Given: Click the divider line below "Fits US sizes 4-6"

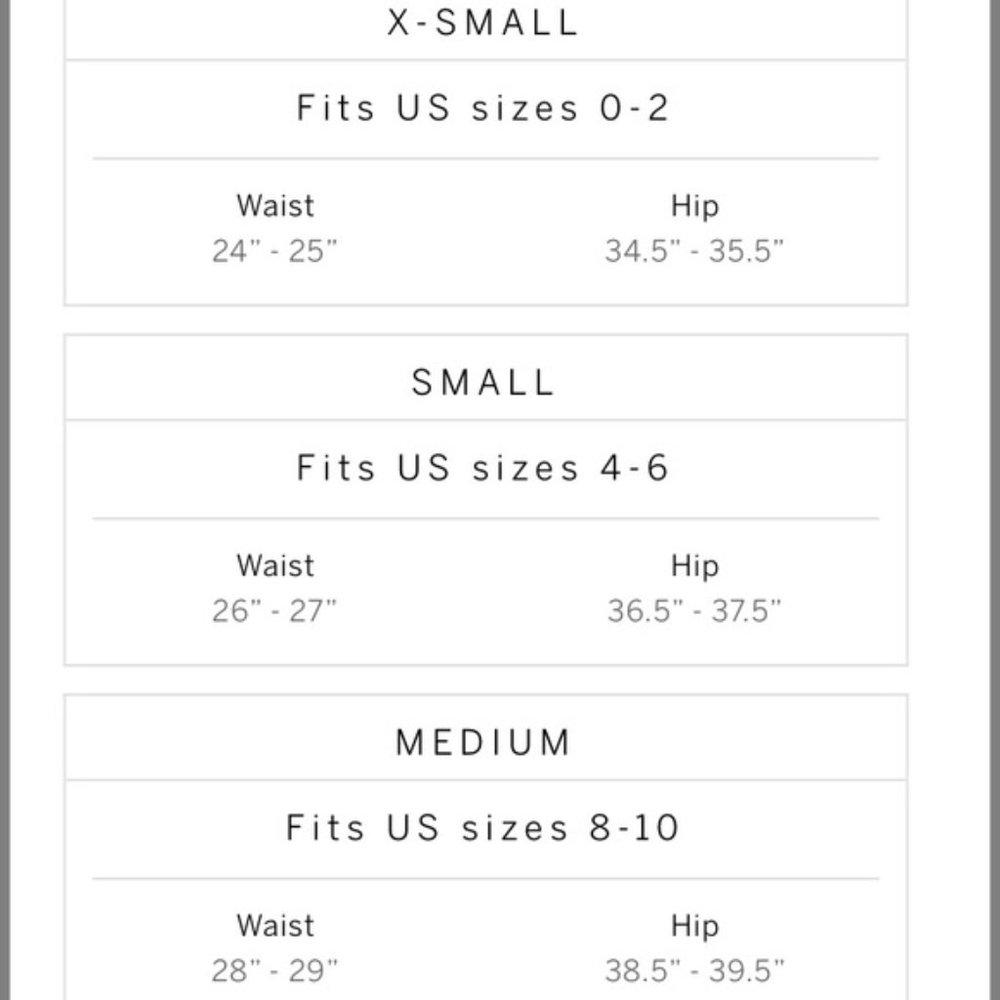Looking at the screenshot, I should point(486,518).
